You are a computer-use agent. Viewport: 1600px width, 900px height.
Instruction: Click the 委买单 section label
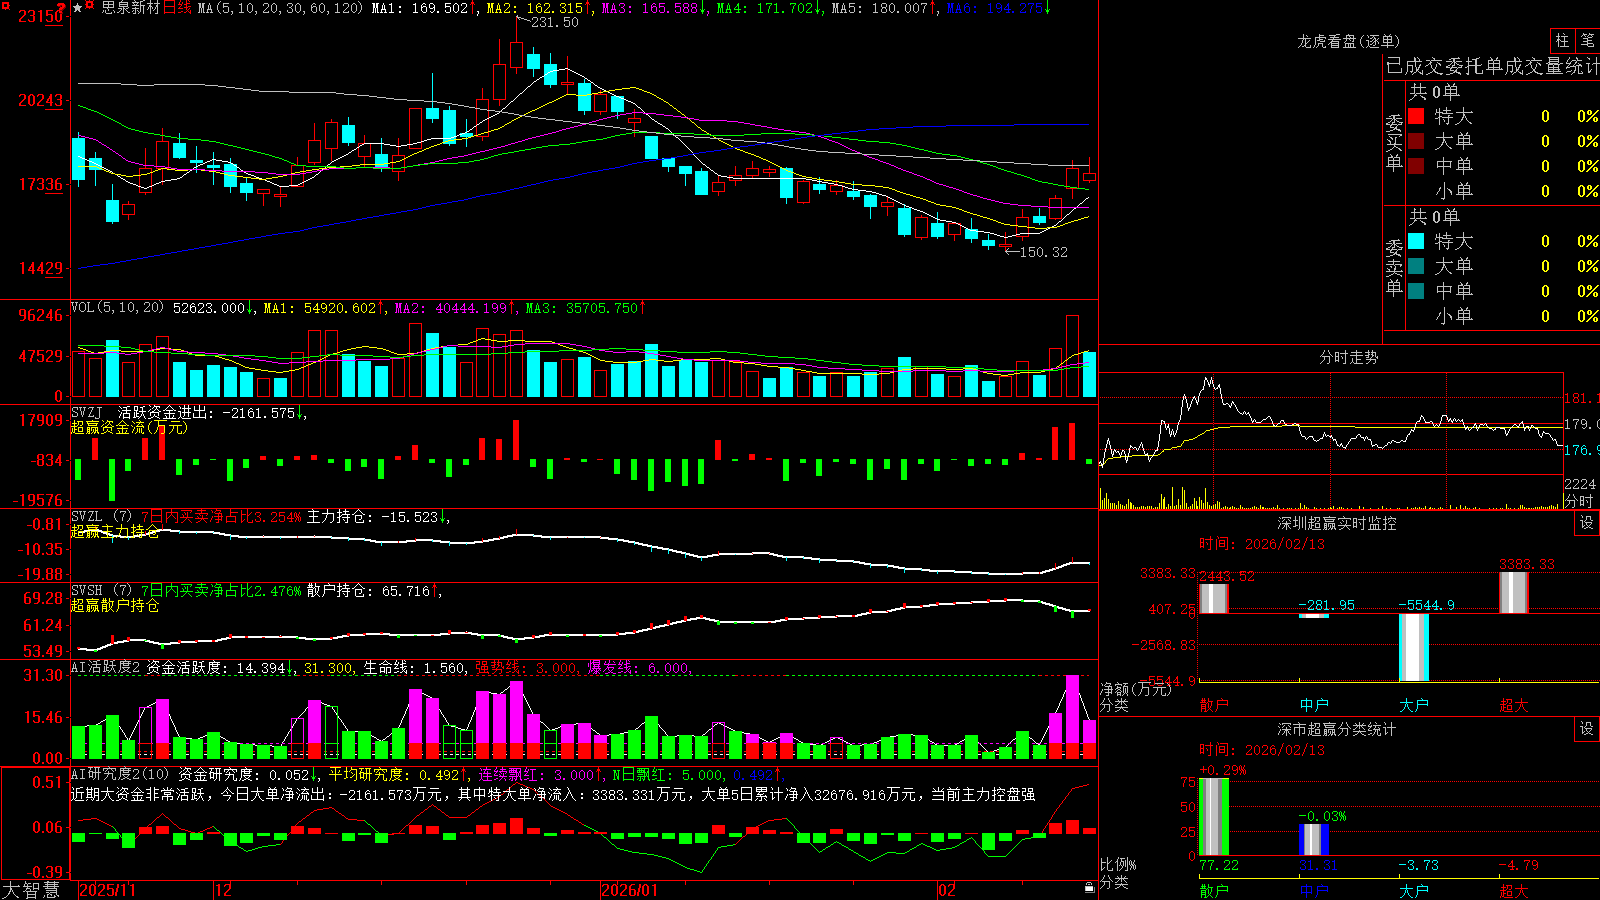[x=1394, y=142]
